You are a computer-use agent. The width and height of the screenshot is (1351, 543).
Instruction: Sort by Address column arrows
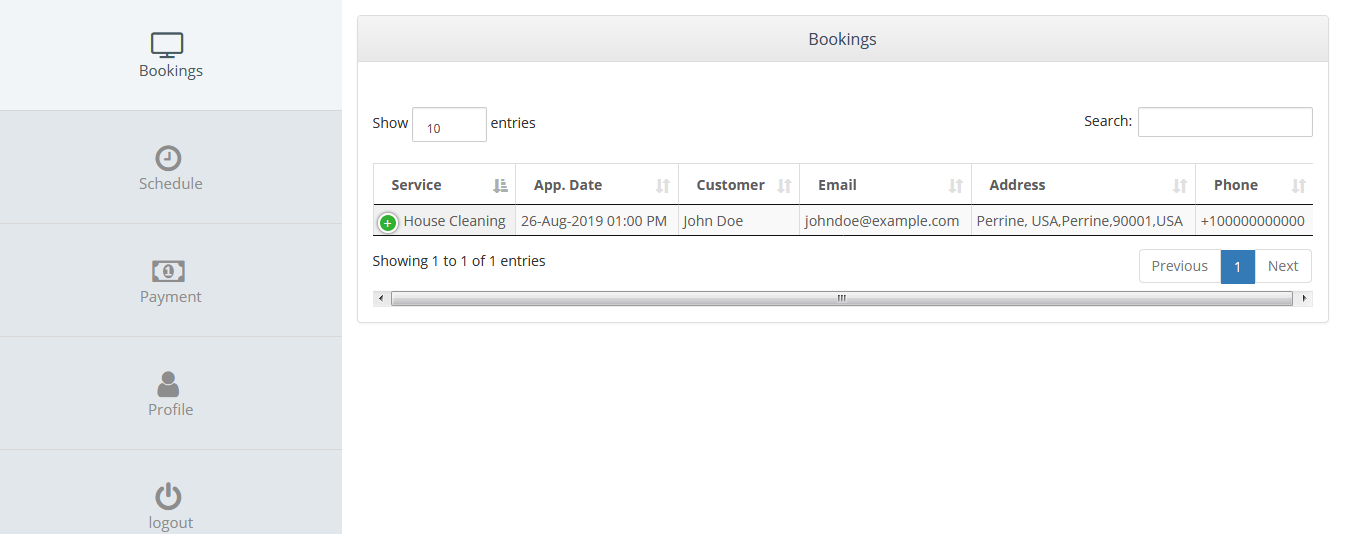[1179, 185]
